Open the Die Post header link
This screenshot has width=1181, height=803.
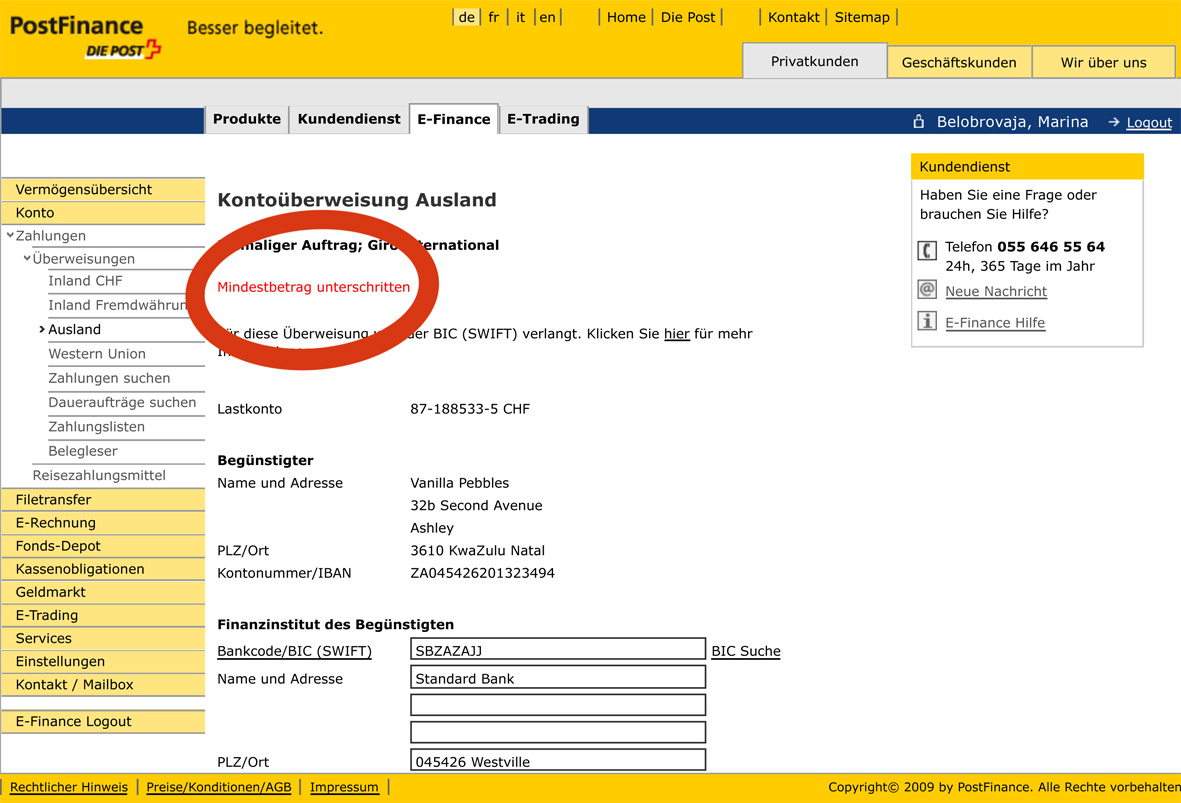(x=688, y=17)
